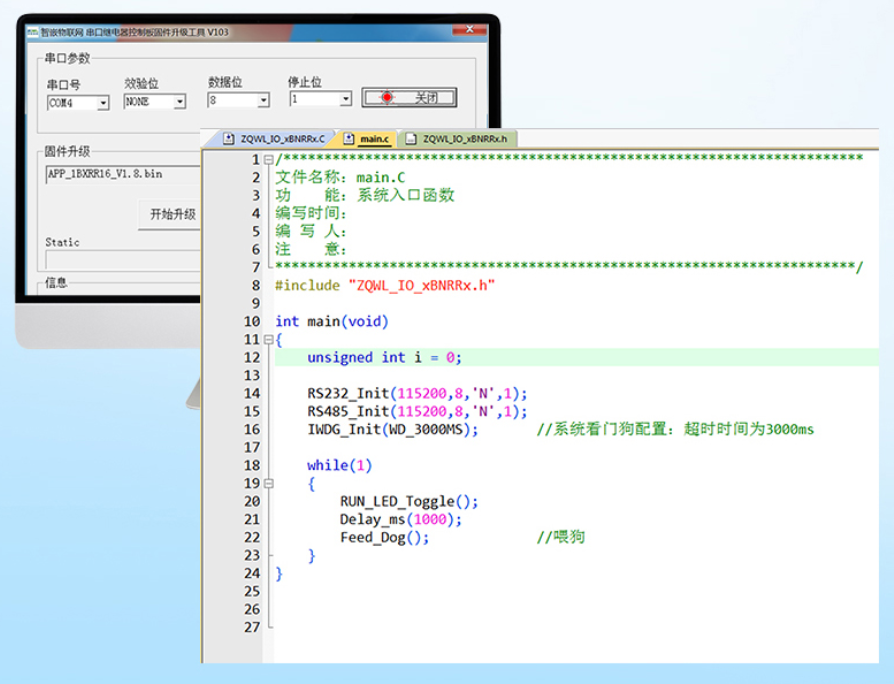The height and width of the screenshot is (684, 894).
Task: Open the 数据位 dropdown showing 8
Action: click(263, 100)
